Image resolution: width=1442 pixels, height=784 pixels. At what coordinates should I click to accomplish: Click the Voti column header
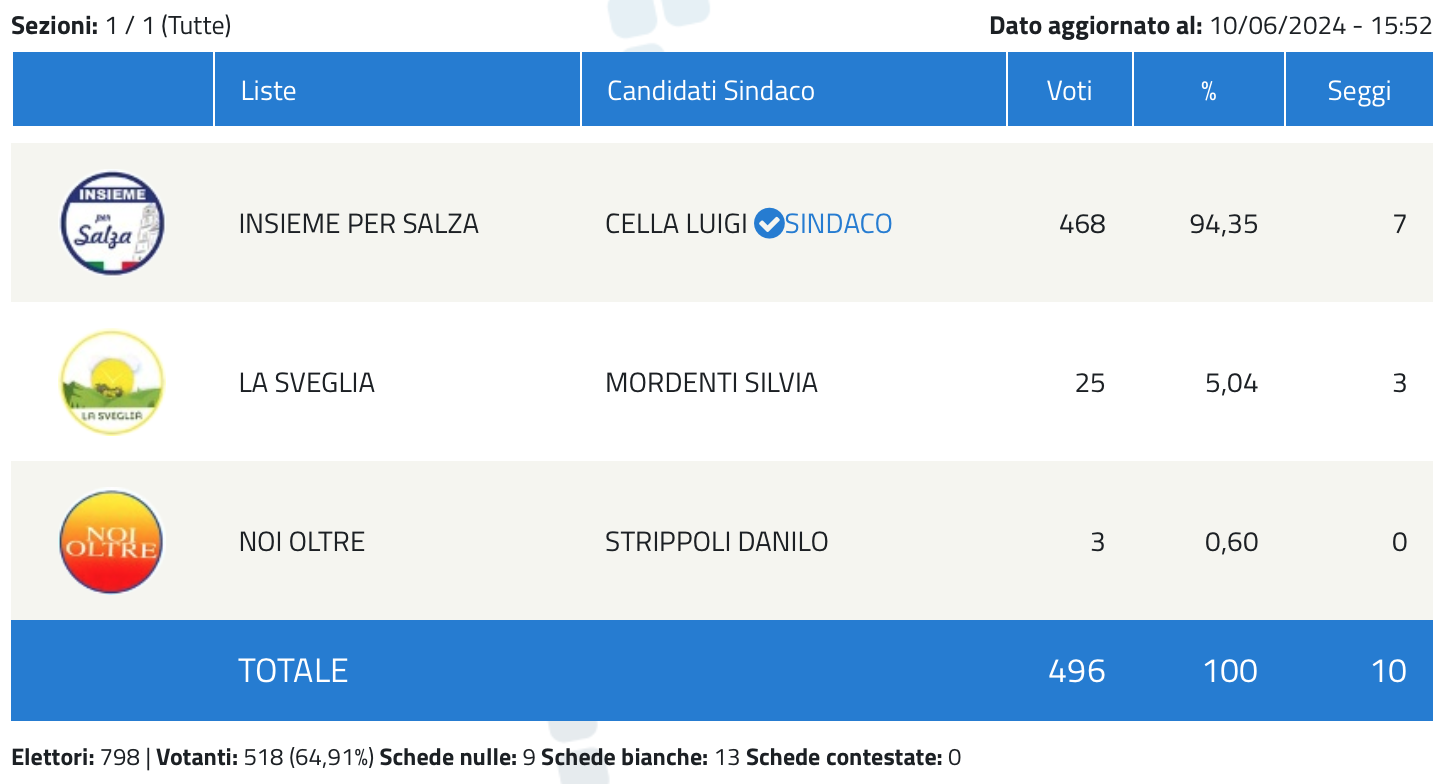tap(1070, 90)
